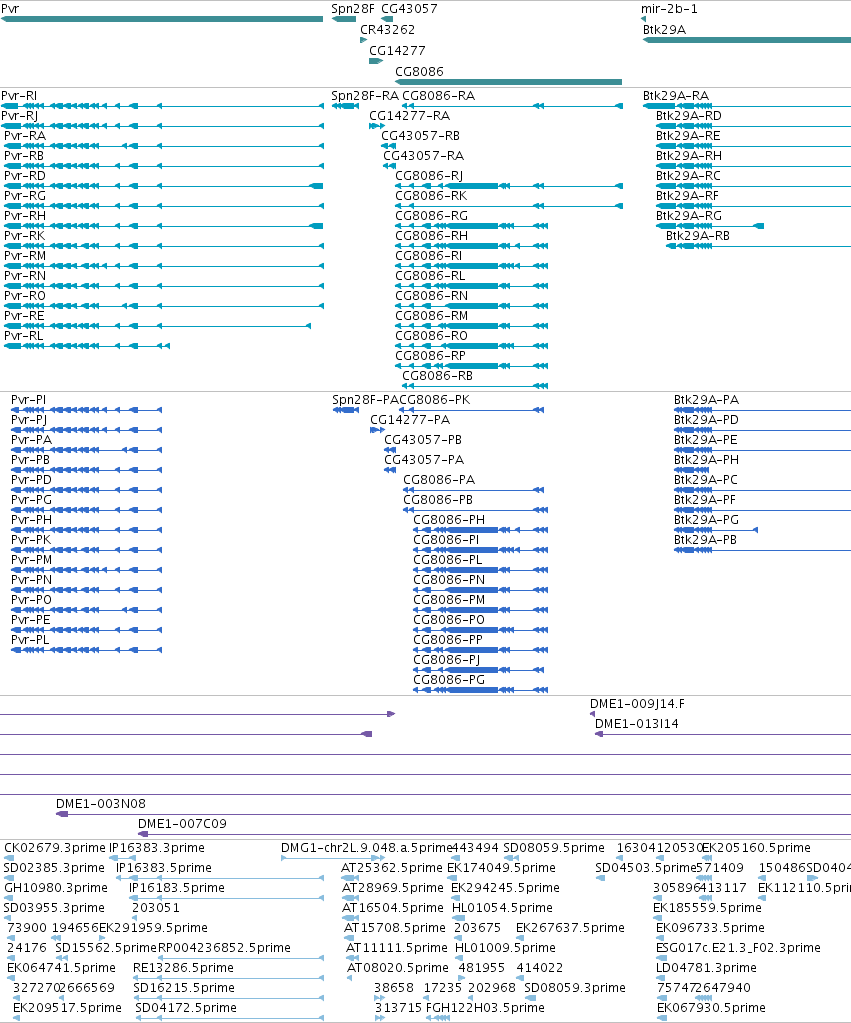This screenshot has width=851, height=1023.
Task: Select the DME1-009J14.F clone label
Action: [x=638, y=704]
